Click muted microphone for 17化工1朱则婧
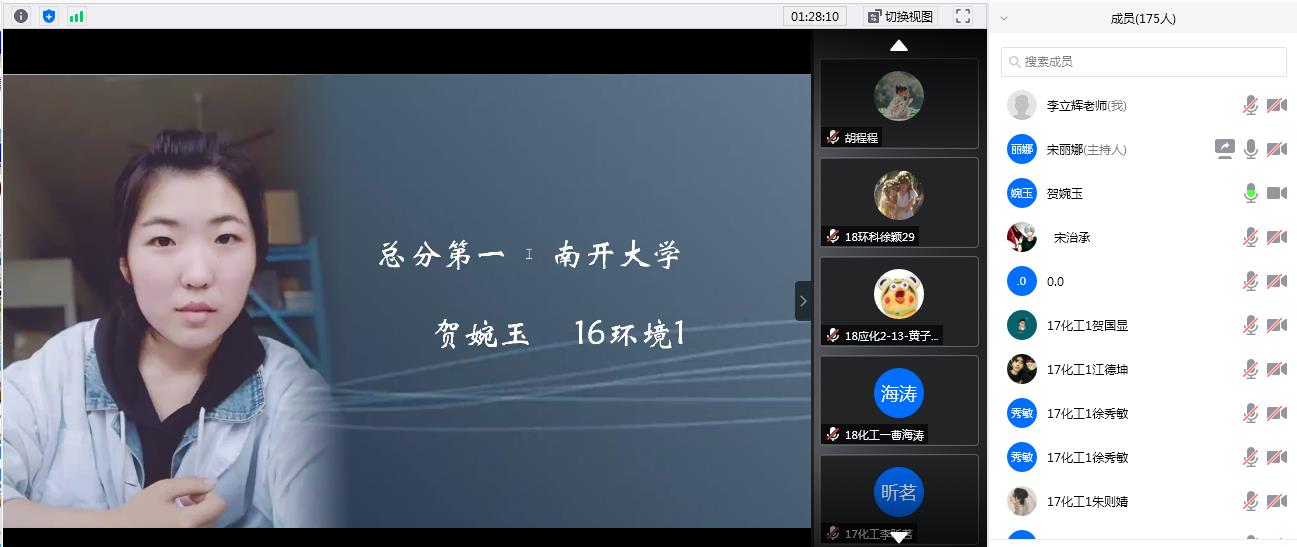Image resolution: width=1297 pixels, height=547 pixels. (x=1250, y=501)
